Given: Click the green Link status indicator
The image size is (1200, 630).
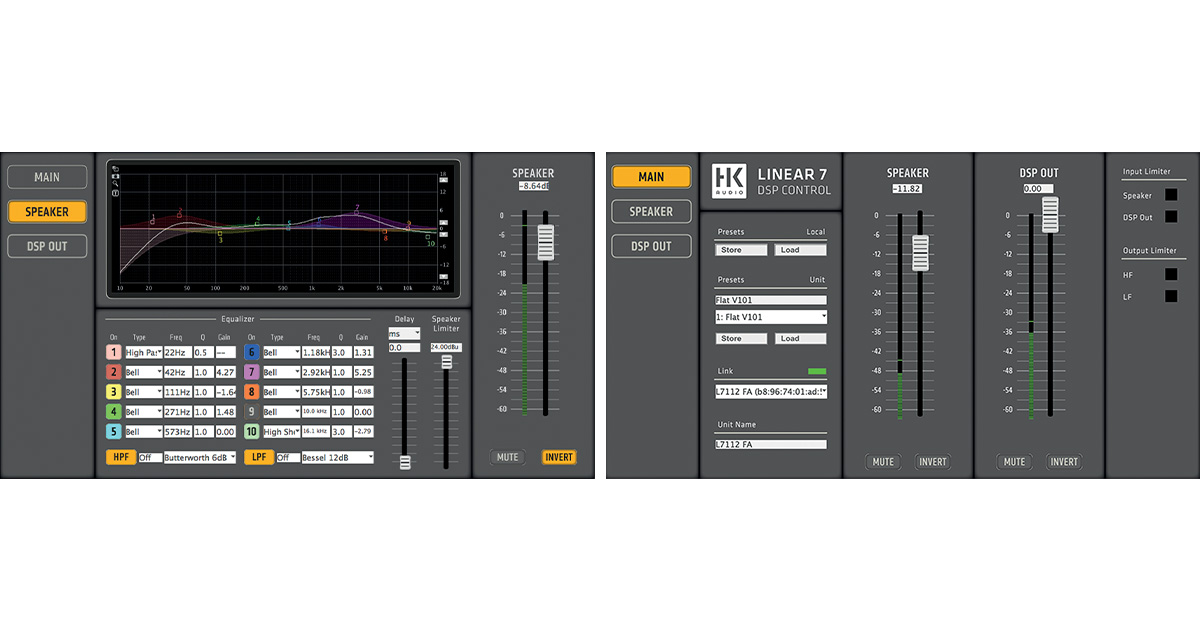Looking at the screenshot, I should 817,371.
